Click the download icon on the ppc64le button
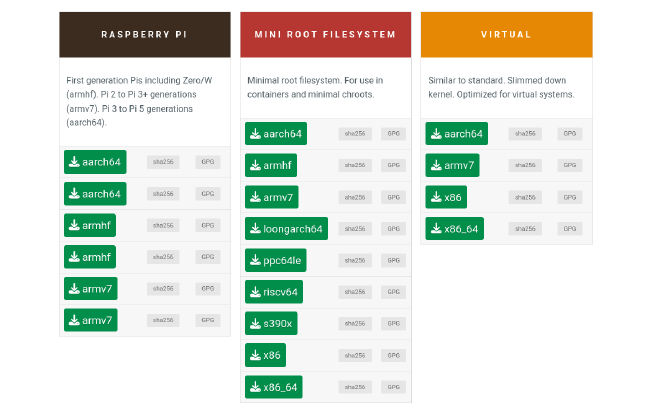The width and height of the screenshot is (660, 413). pyautogui.click(x=256, y=260)
